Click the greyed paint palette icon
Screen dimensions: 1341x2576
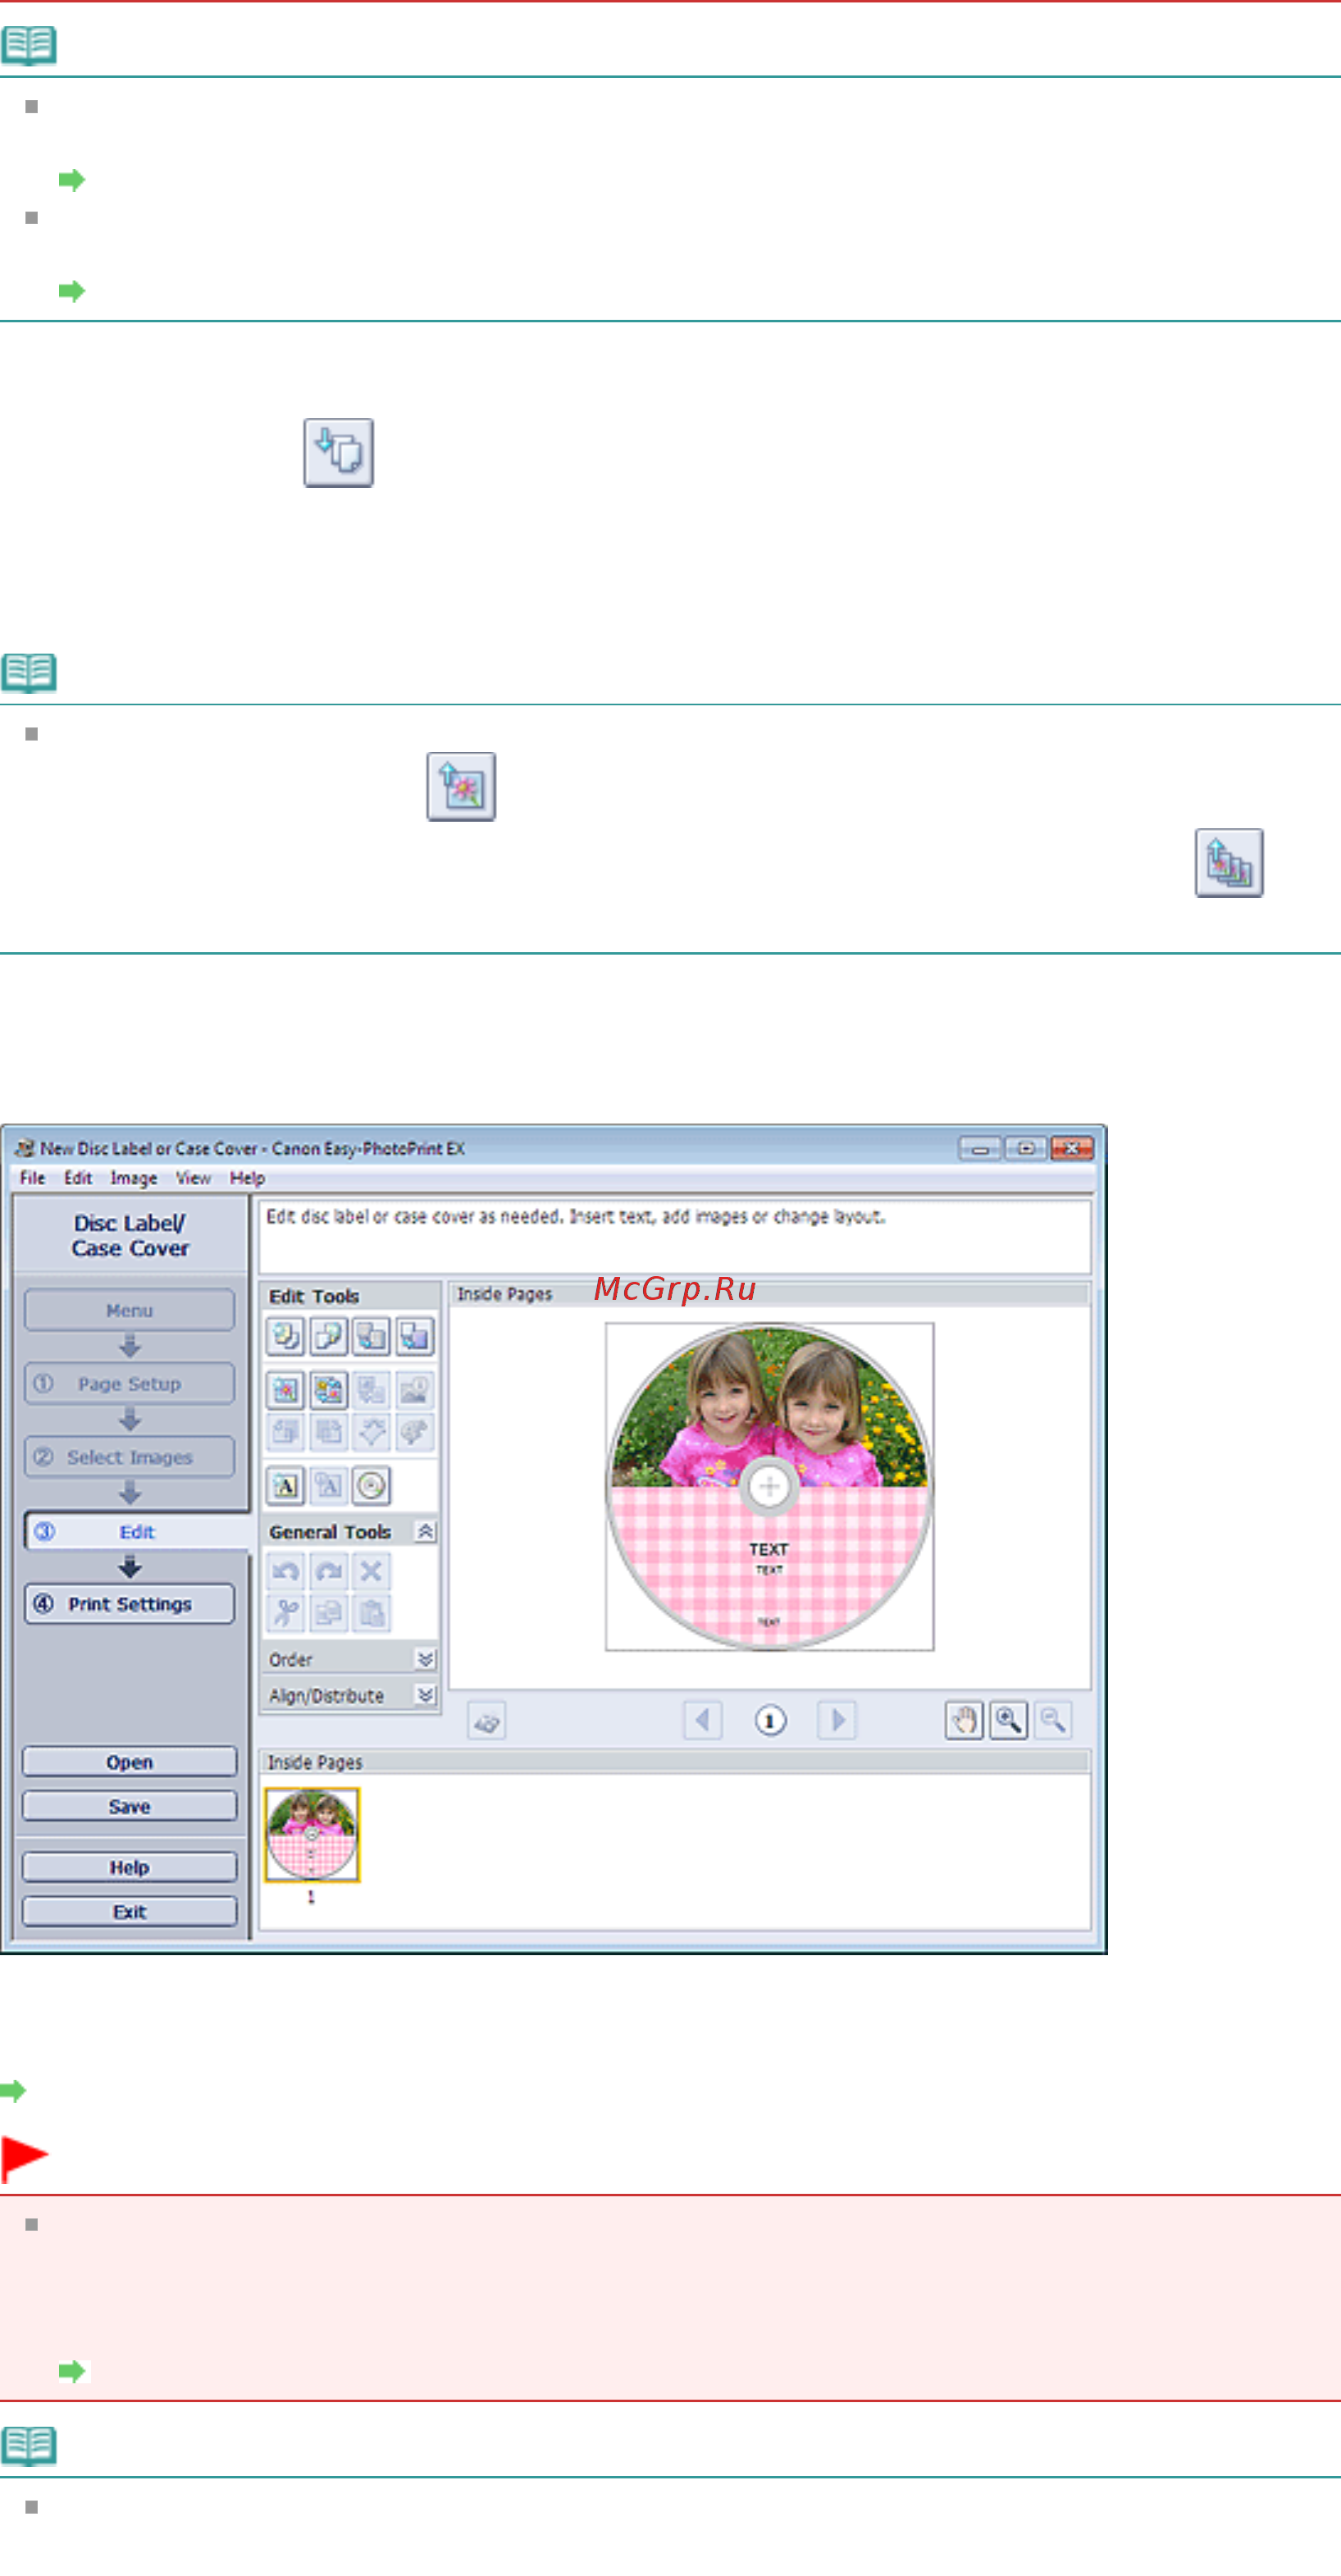click(414, 1432)
